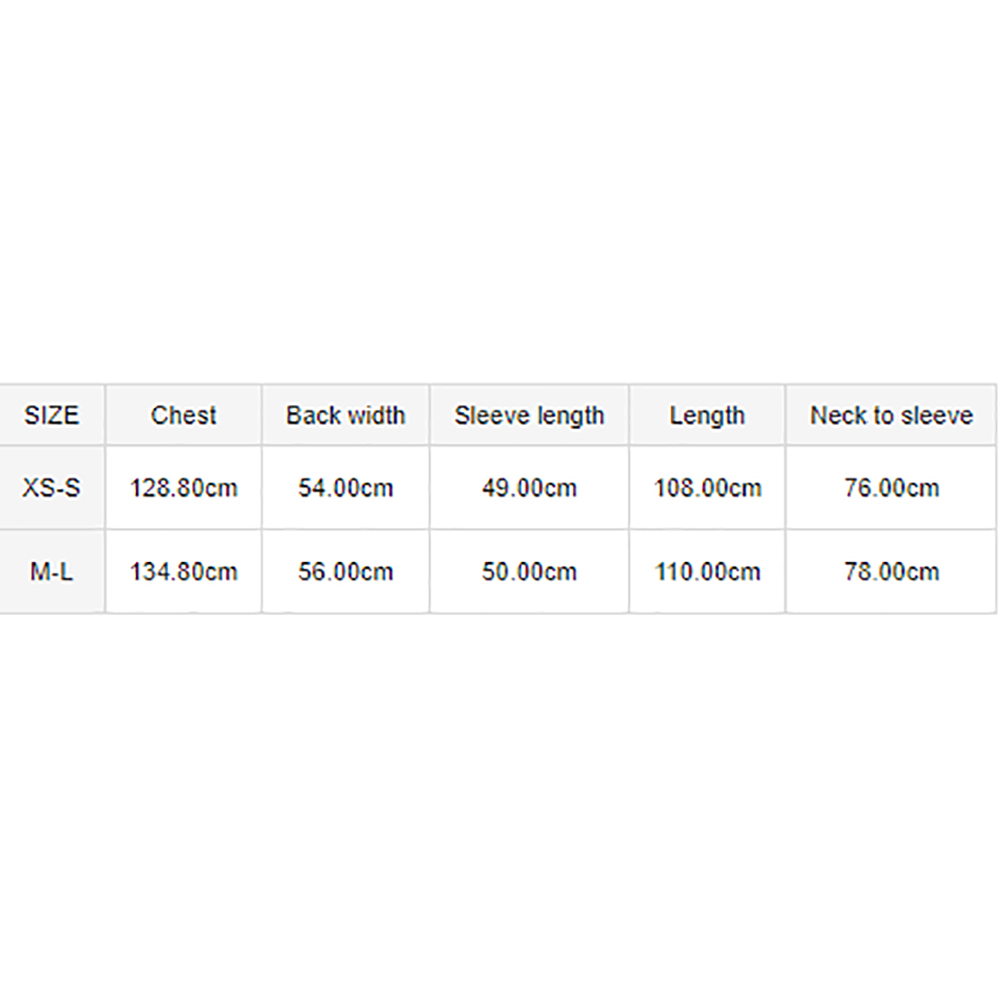
Task: Click the 49.00cm sleeve length cell
Action: coord(529,488)
